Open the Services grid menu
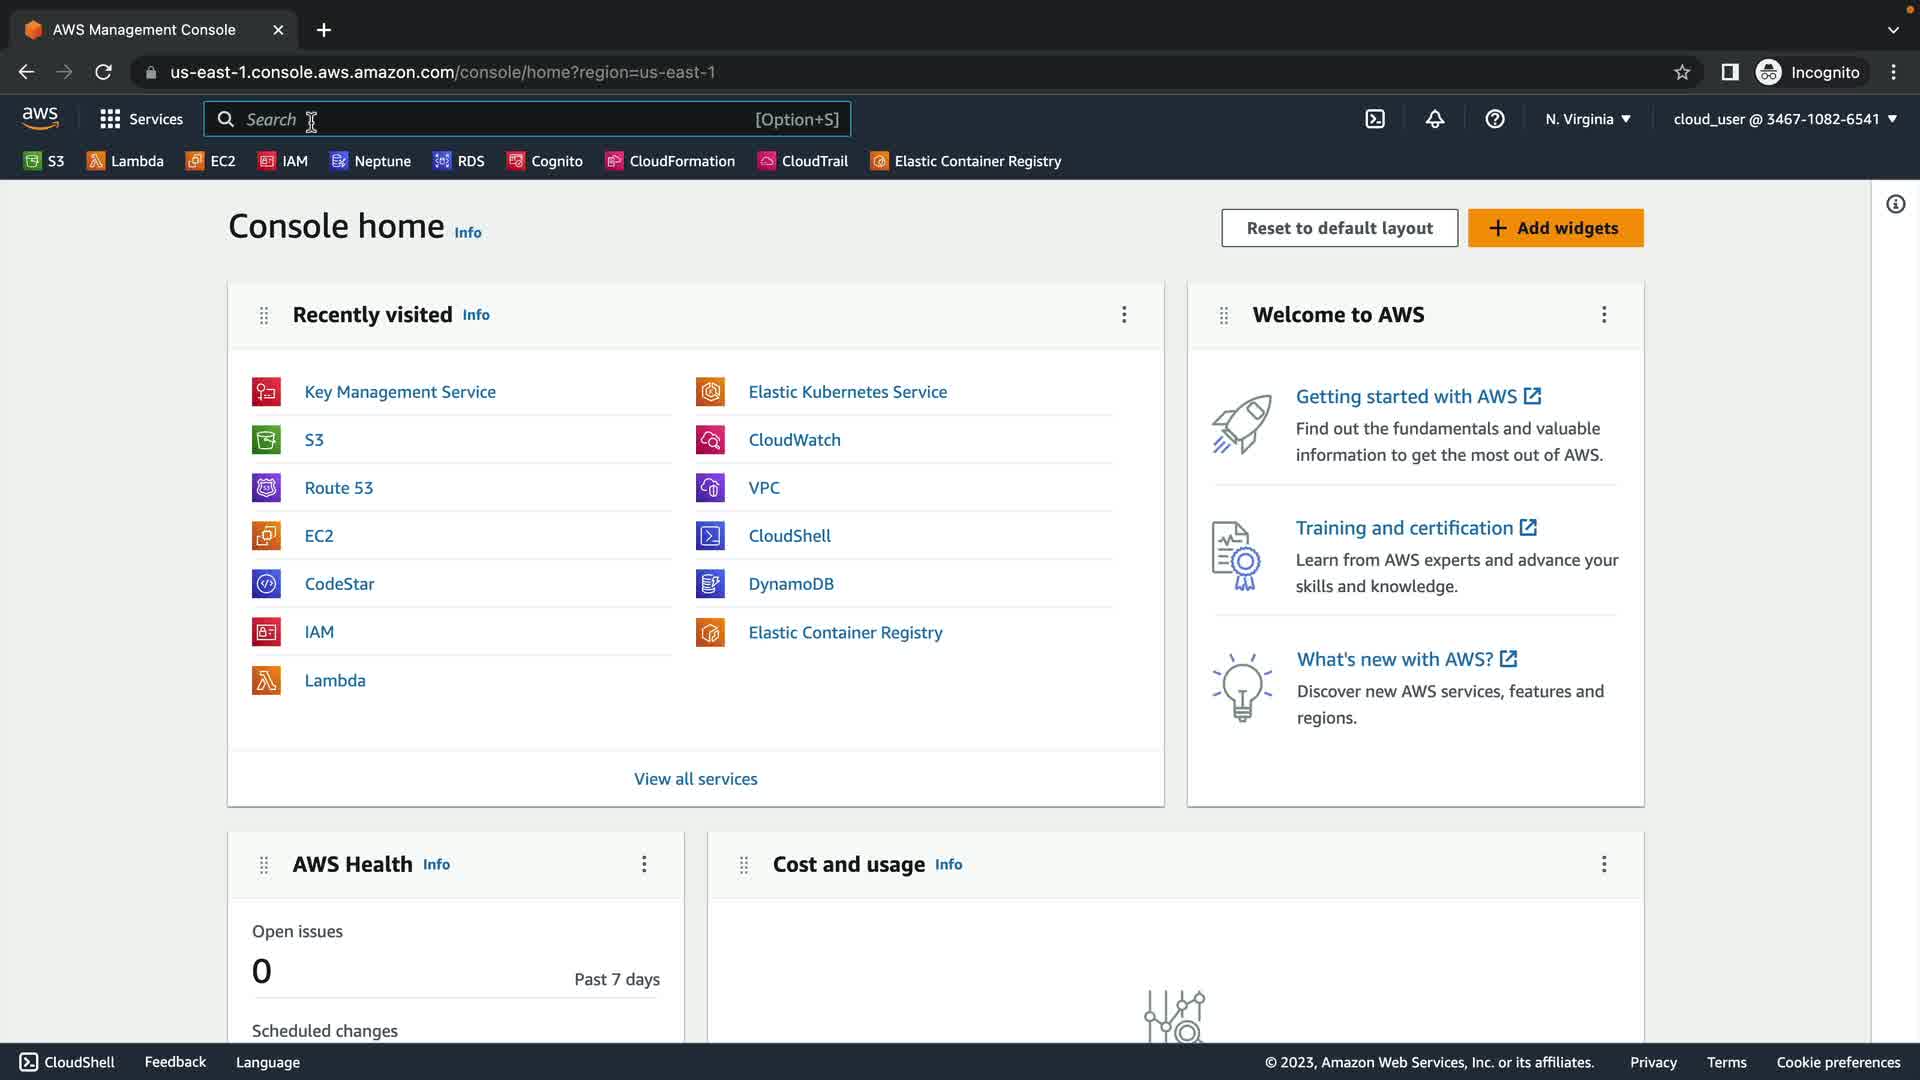The image size is (1920, 1080). pyautogui.click(x=141, y=119)
